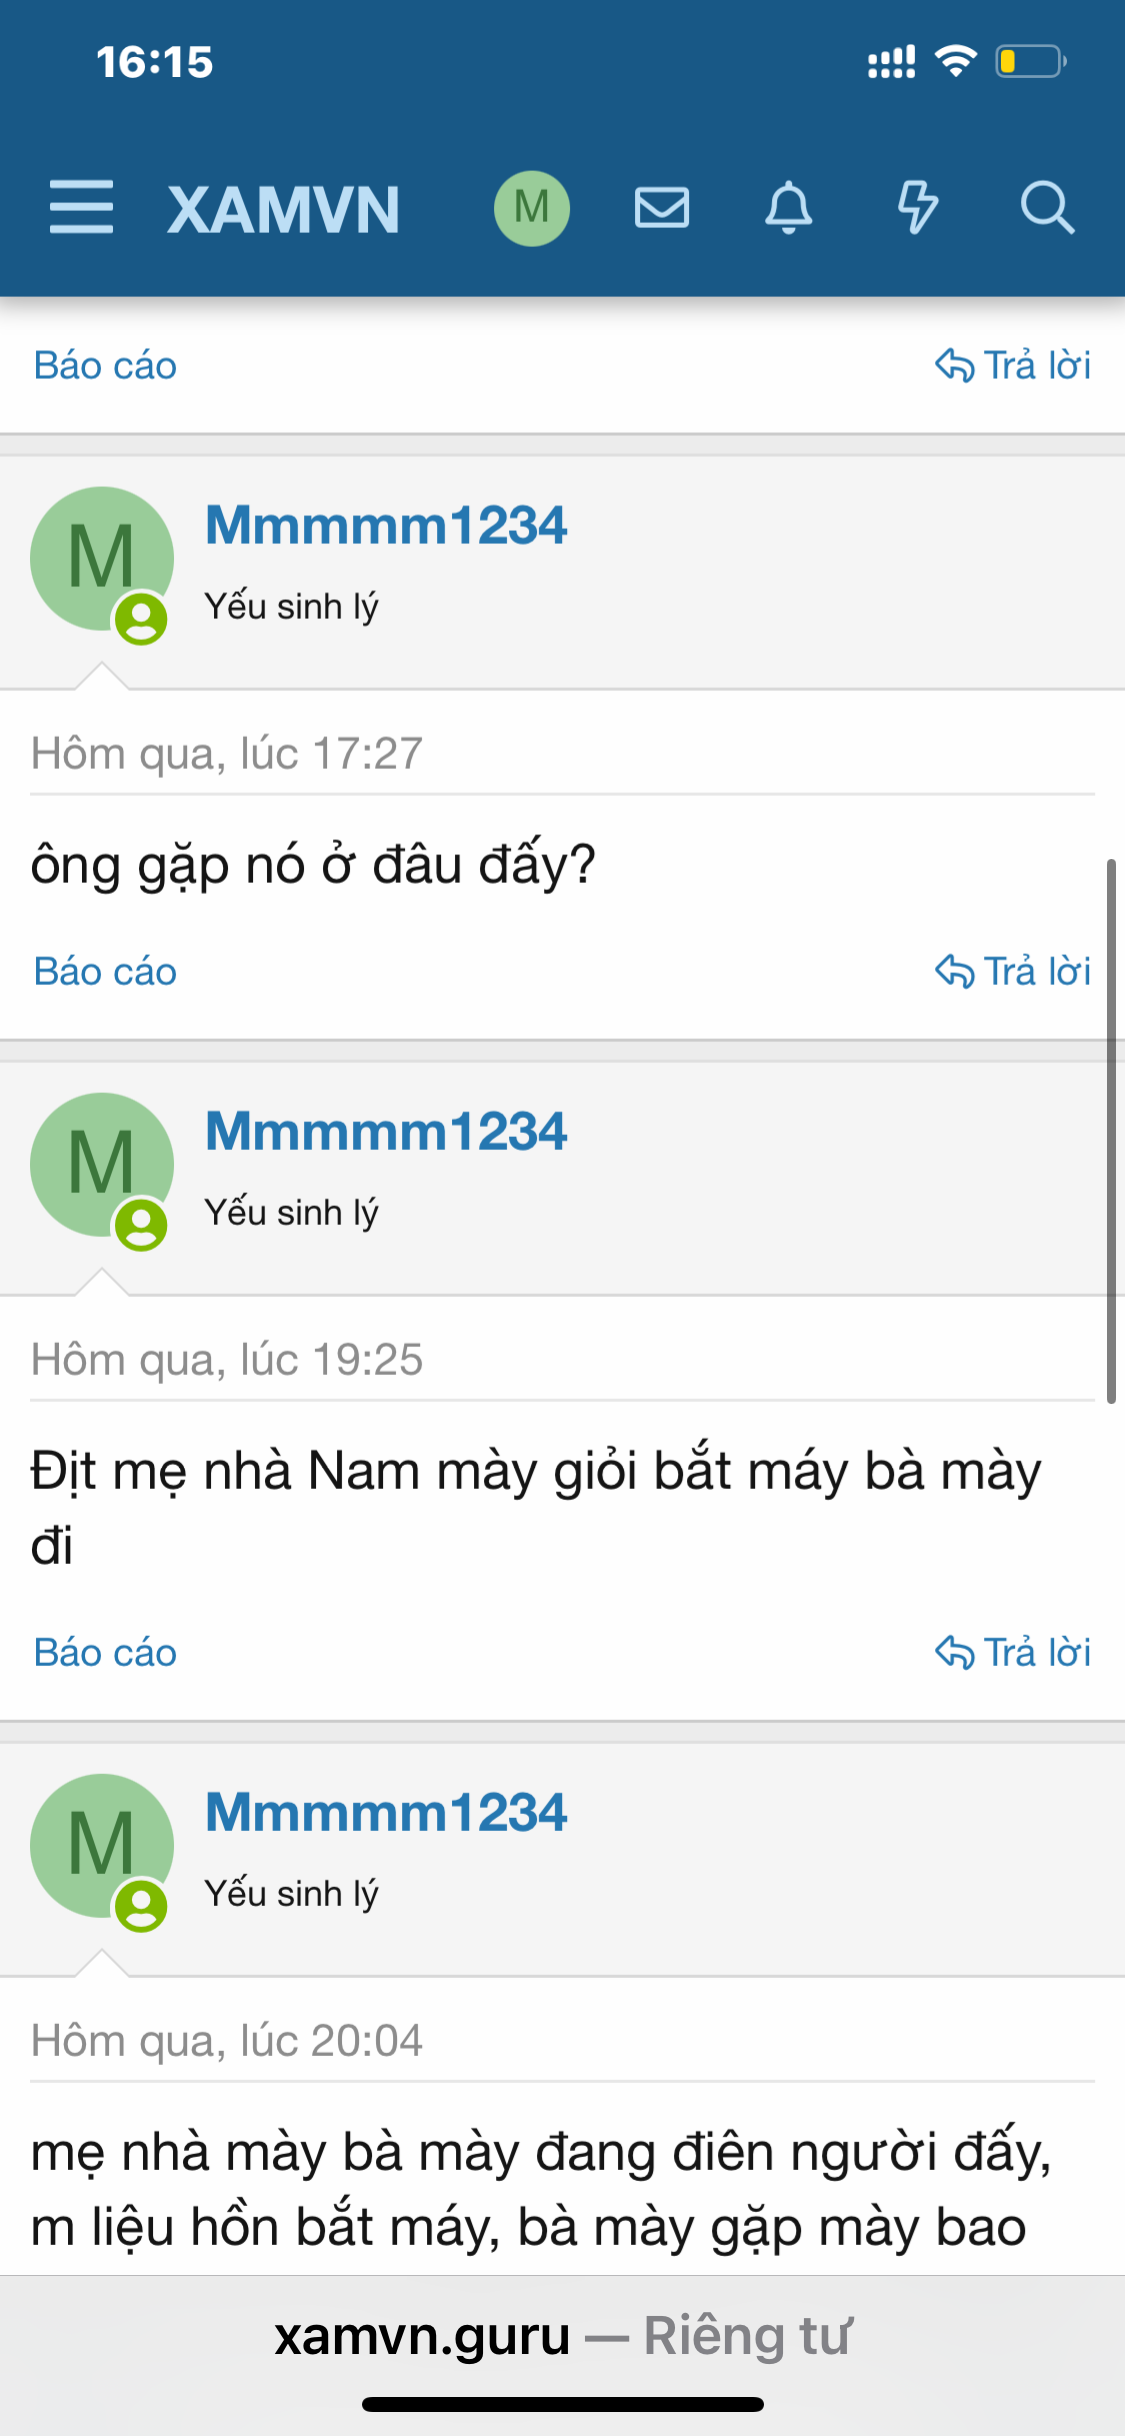Tap Báo cáo at top of page
1125x2436 pixels.
point(105,366)
